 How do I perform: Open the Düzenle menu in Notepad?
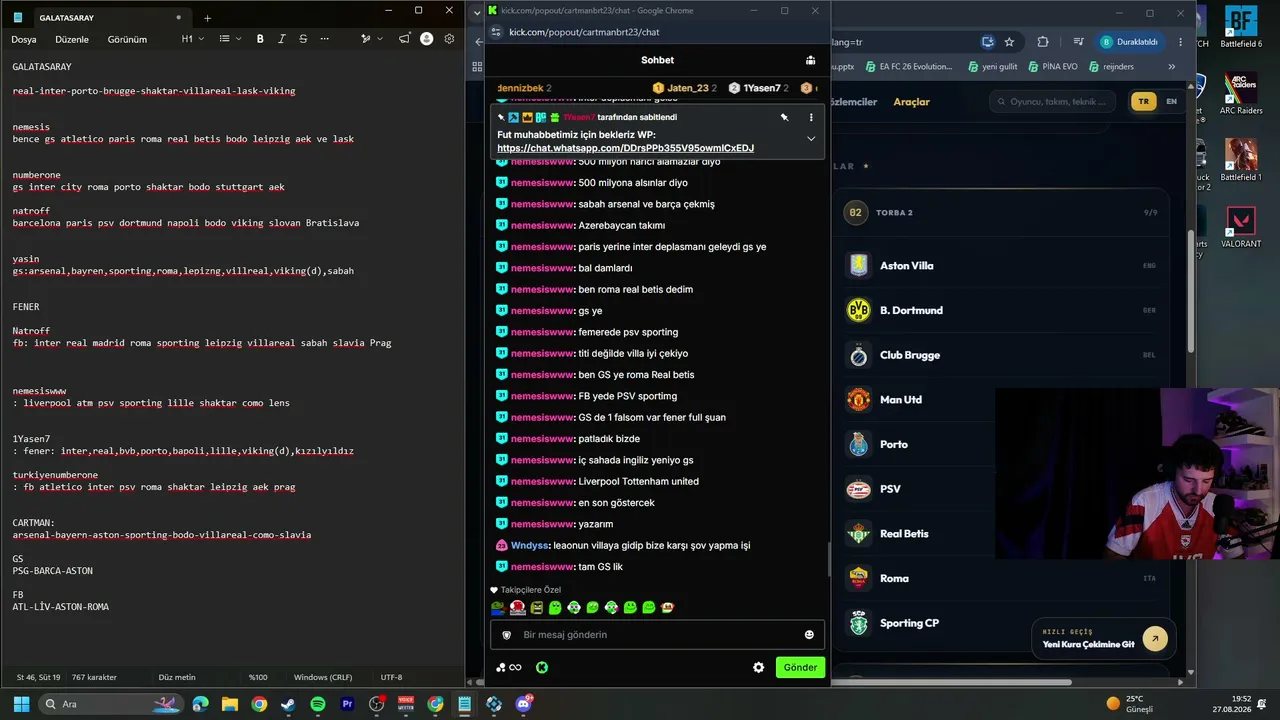point(72,39)
